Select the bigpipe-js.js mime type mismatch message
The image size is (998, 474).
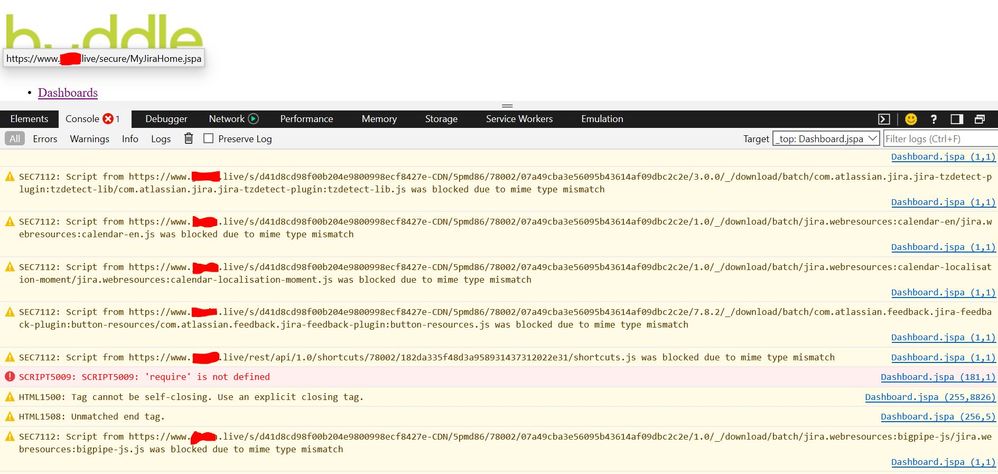coord(505,443)
